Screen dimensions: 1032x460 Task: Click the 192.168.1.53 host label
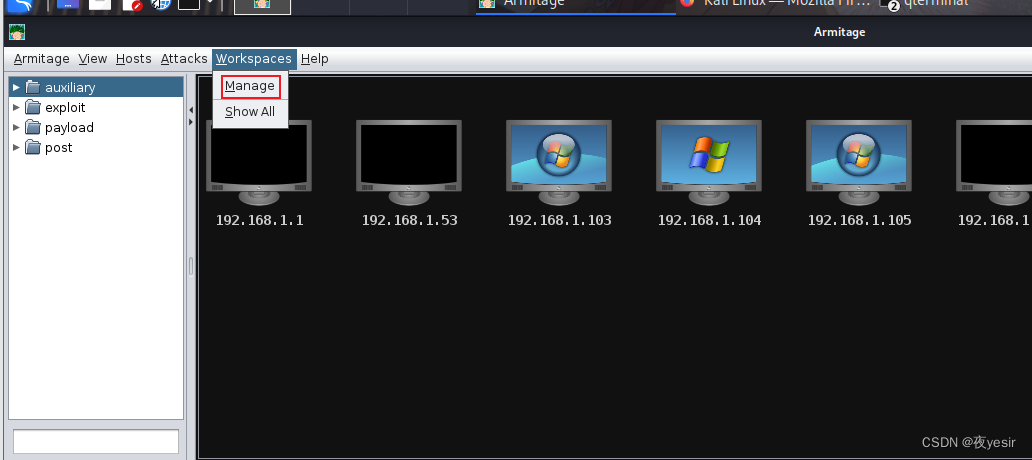click(409, 220)
